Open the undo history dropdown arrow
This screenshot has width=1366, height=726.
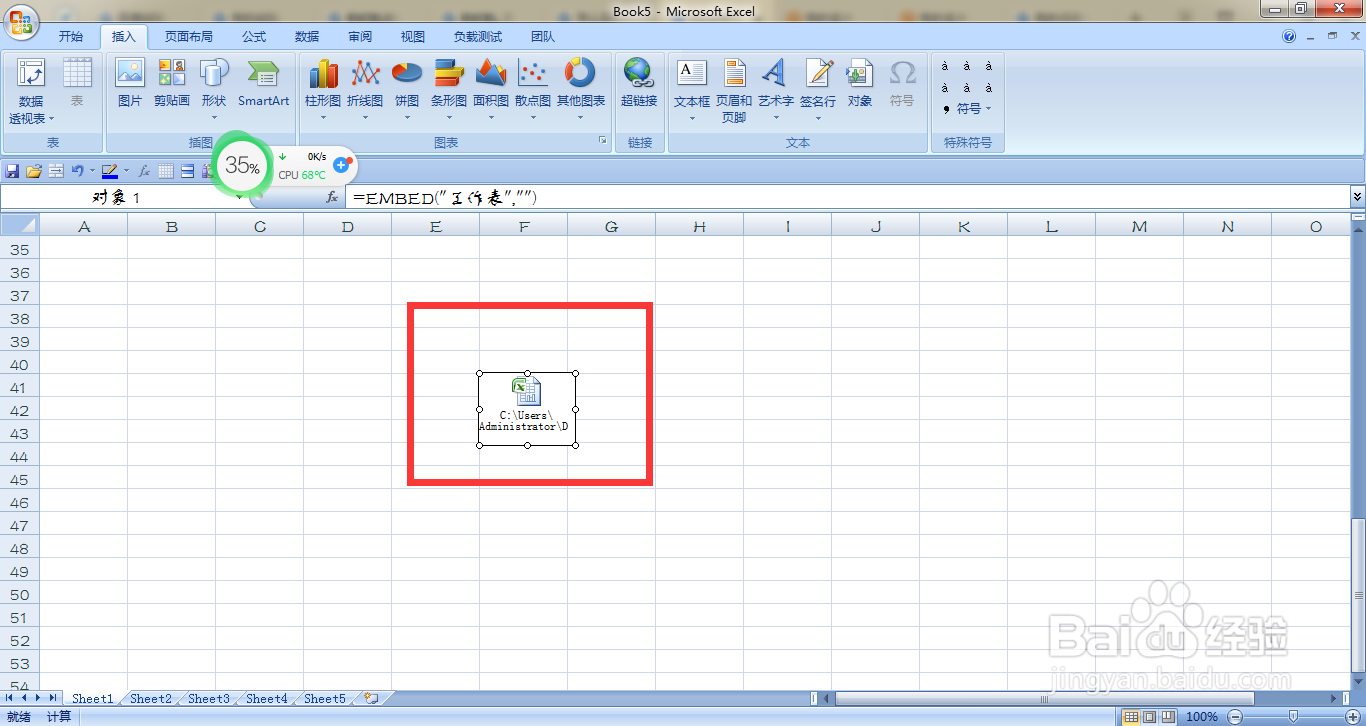[92, 171]
